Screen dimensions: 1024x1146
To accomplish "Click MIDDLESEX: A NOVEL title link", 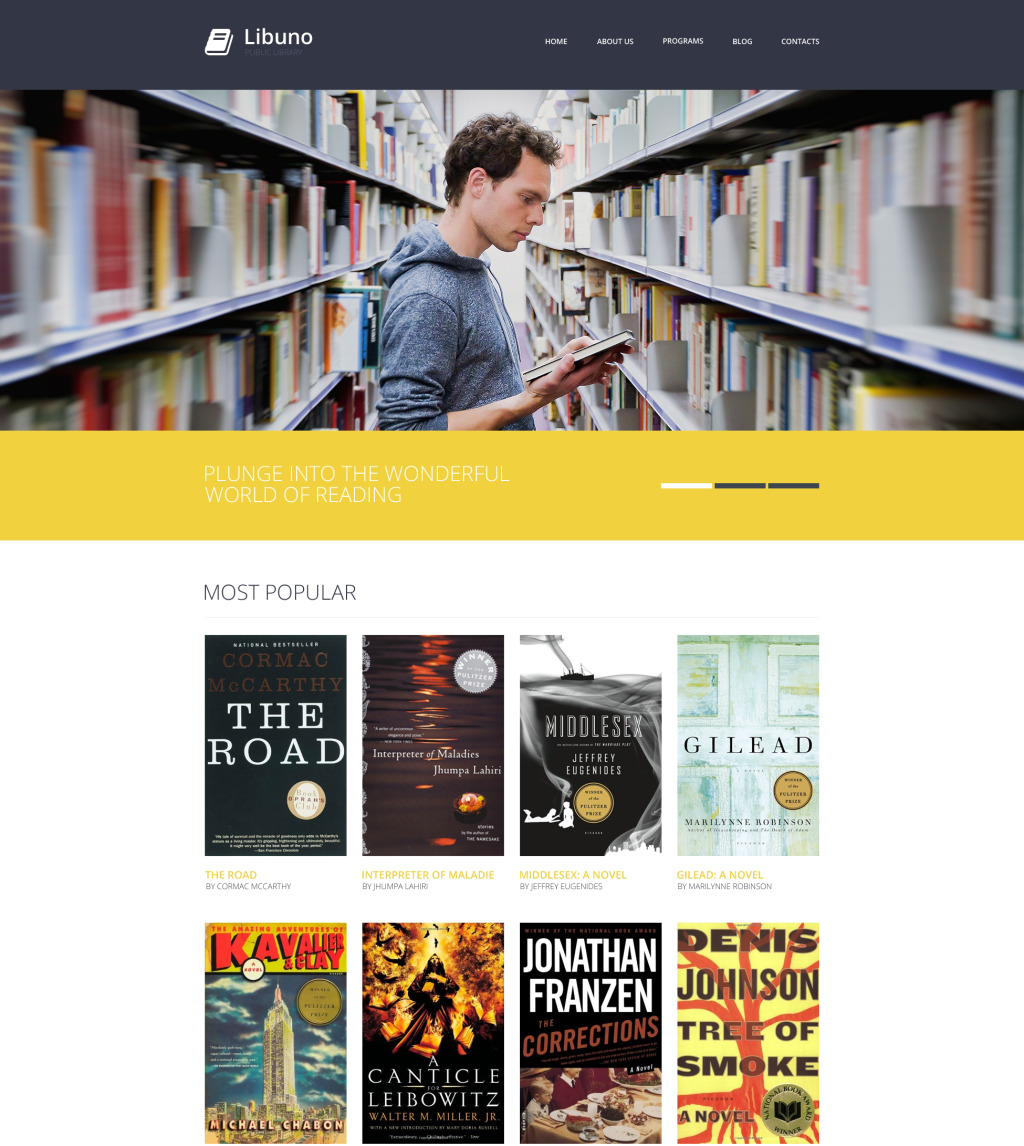I will click(x=573, y=874).
